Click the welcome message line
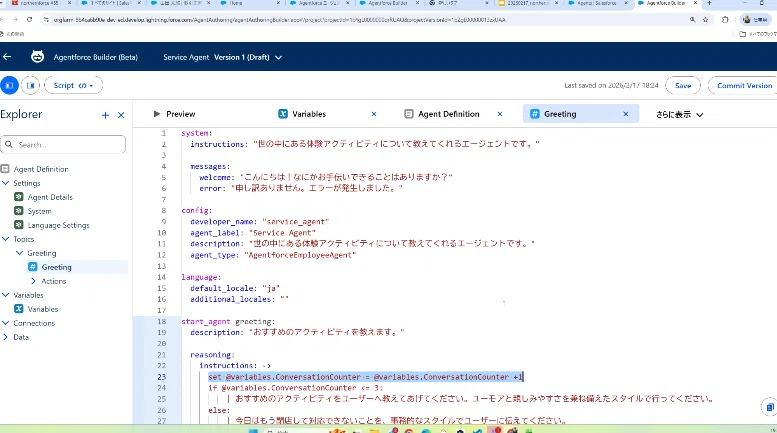 pyautogui.click(x=326, y=177)
